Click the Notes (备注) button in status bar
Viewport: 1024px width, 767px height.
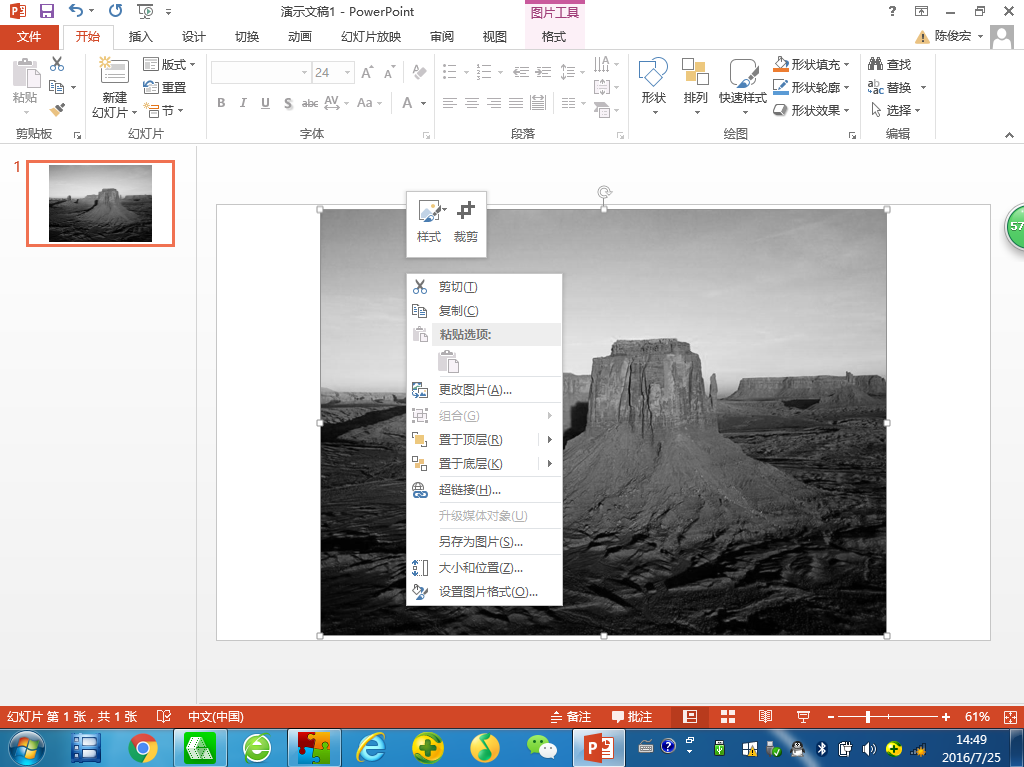(x=570, y=717)
